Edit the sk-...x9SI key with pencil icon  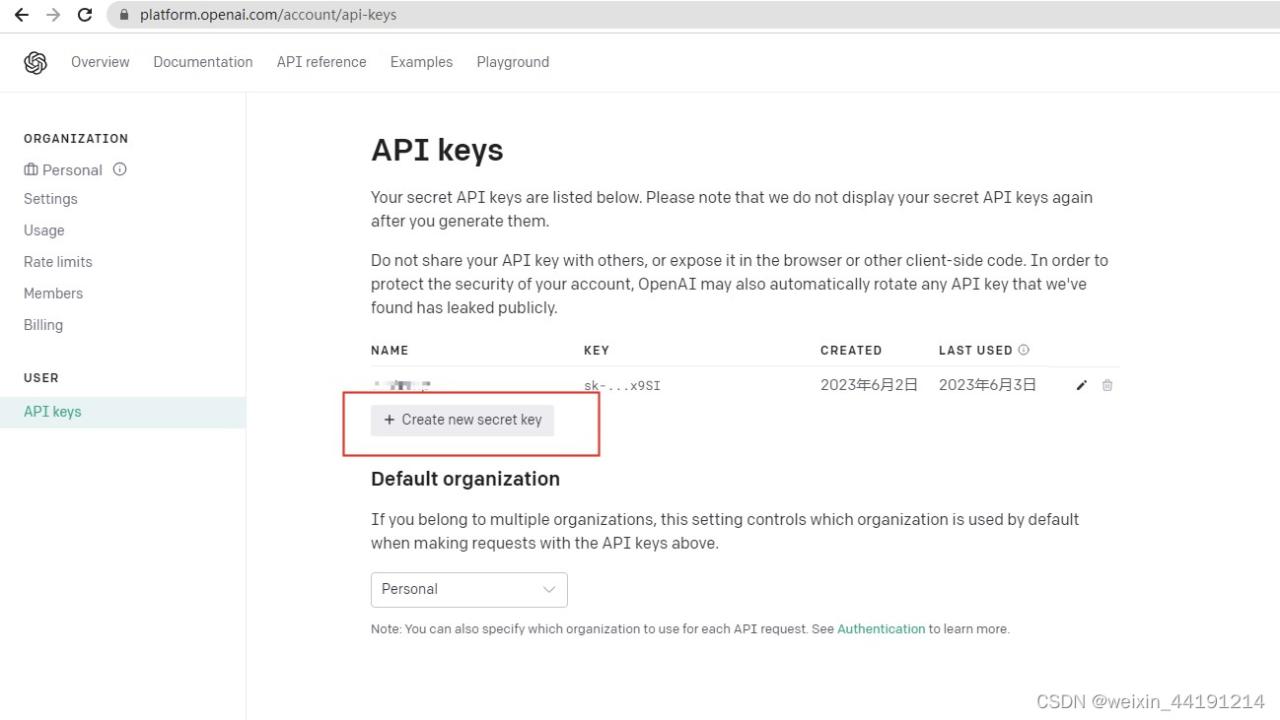(x=1081, y=385)
